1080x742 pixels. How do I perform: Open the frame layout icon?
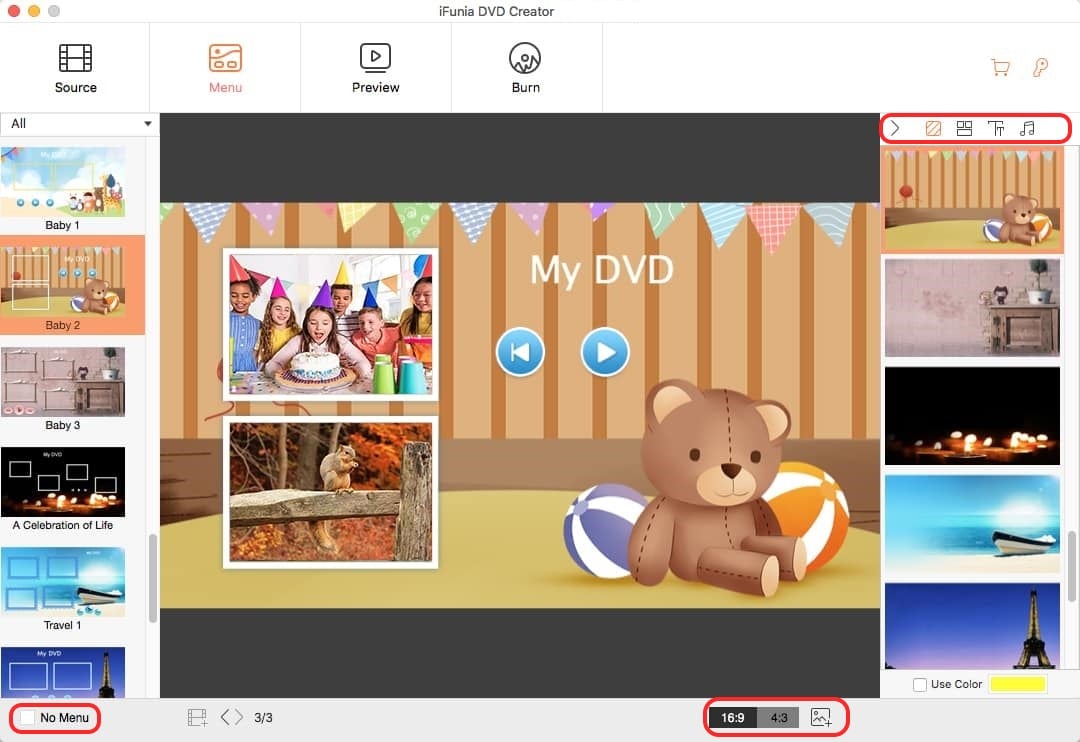(x=964, y=129)
